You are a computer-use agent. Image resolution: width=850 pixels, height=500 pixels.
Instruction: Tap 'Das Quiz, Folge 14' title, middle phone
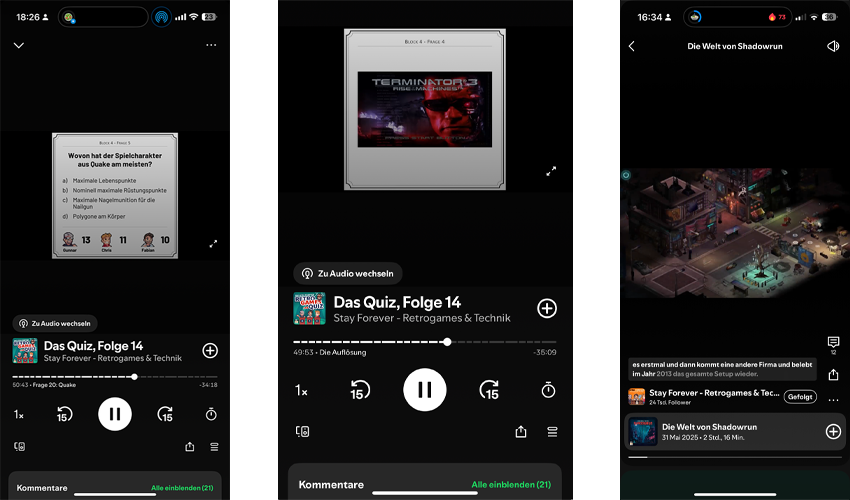[397, 302]
